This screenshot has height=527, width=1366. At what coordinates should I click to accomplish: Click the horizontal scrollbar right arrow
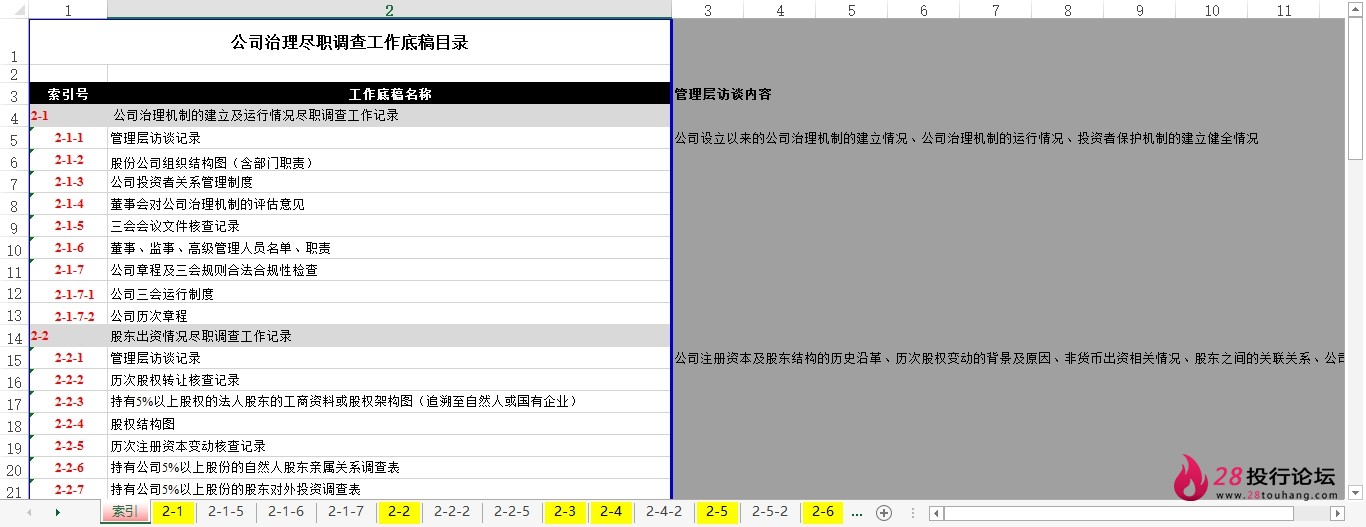coord(1337,514)
